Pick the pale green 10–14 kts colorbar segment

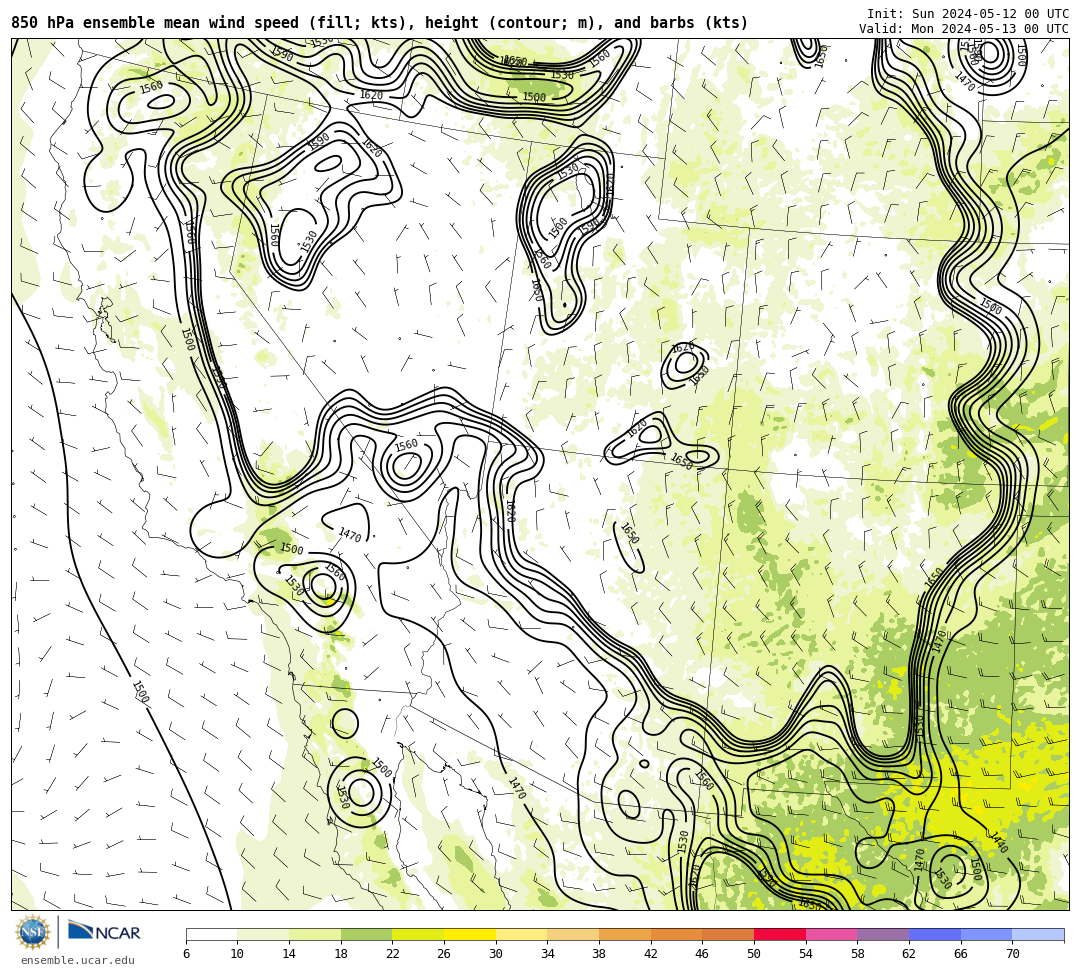[263, 934]
